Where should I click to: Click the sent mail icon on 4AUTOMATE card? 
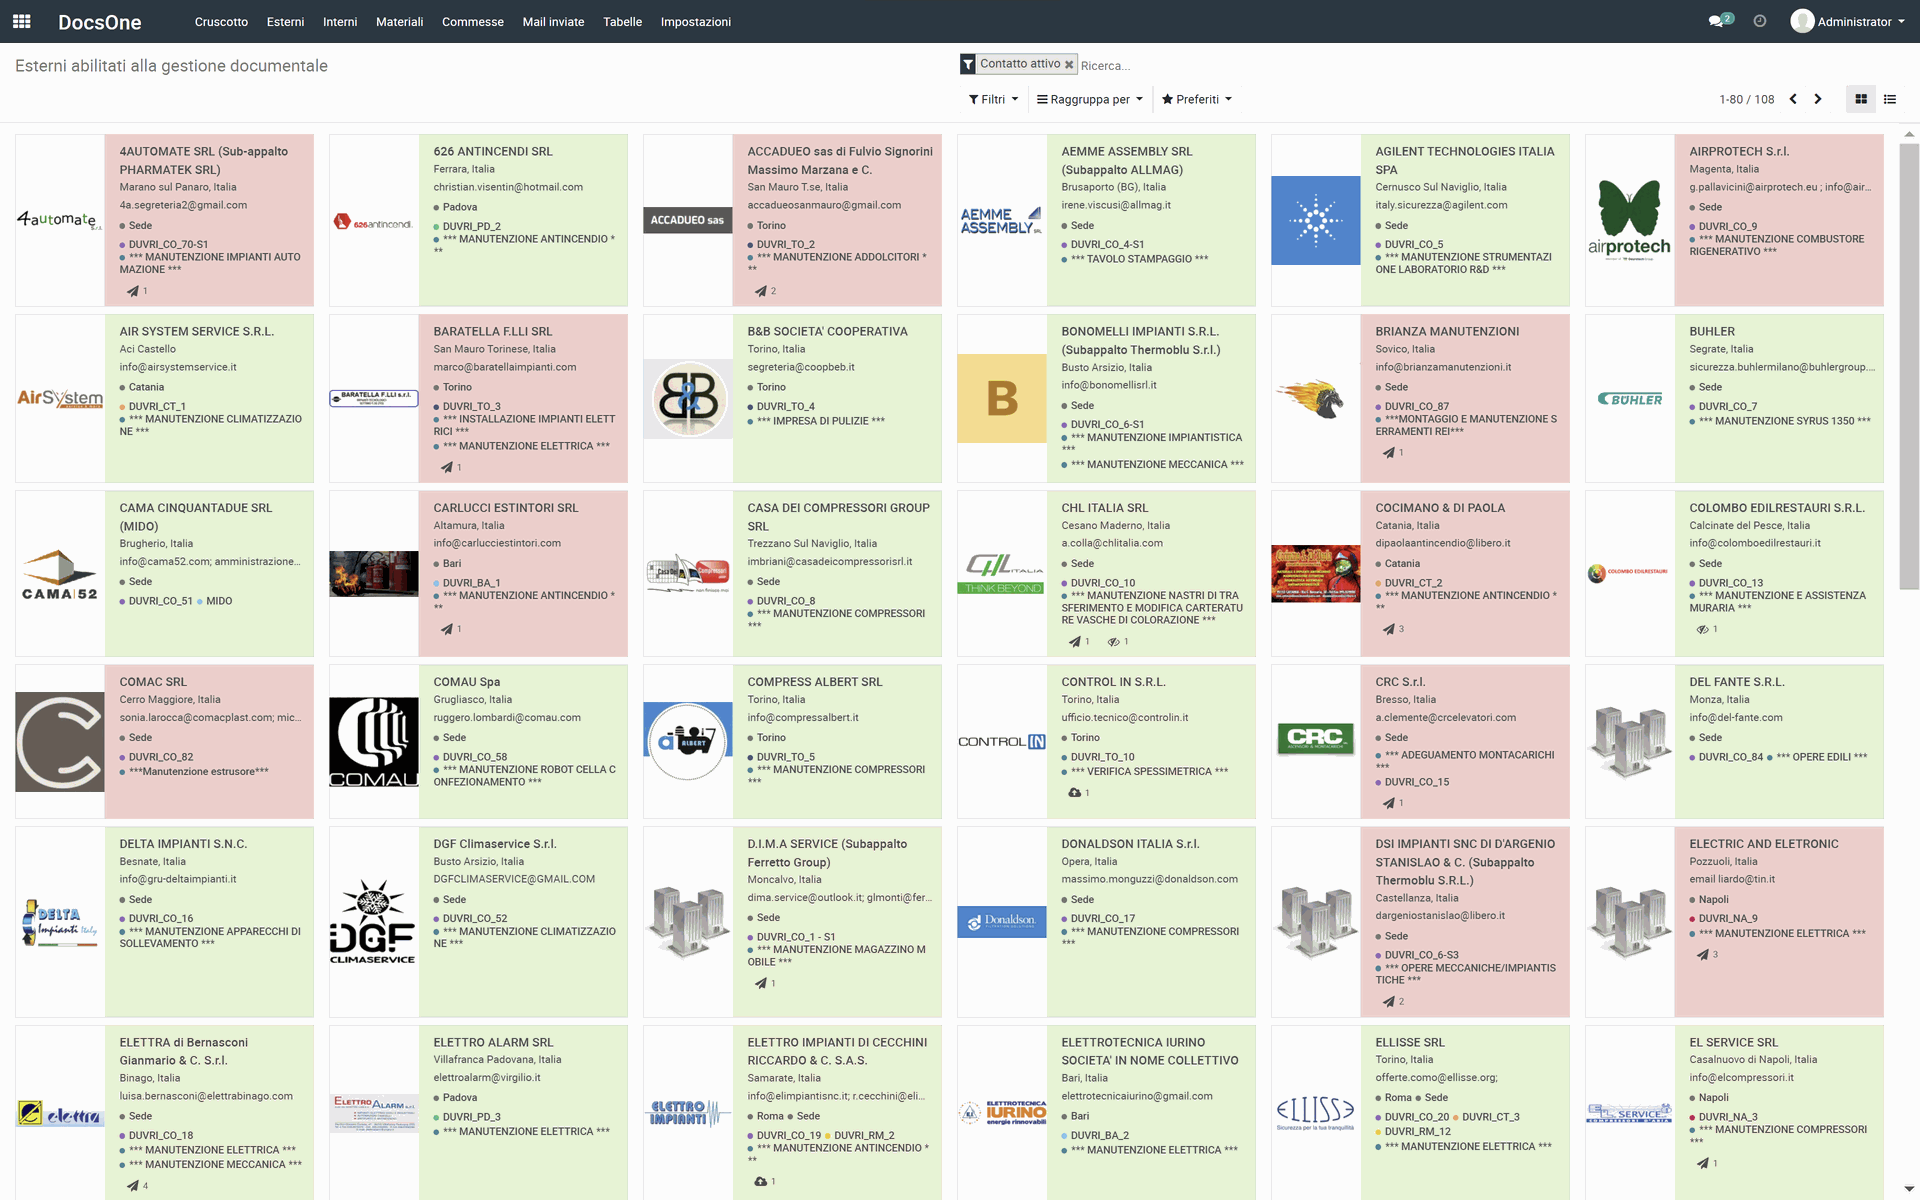click(133, 291)
